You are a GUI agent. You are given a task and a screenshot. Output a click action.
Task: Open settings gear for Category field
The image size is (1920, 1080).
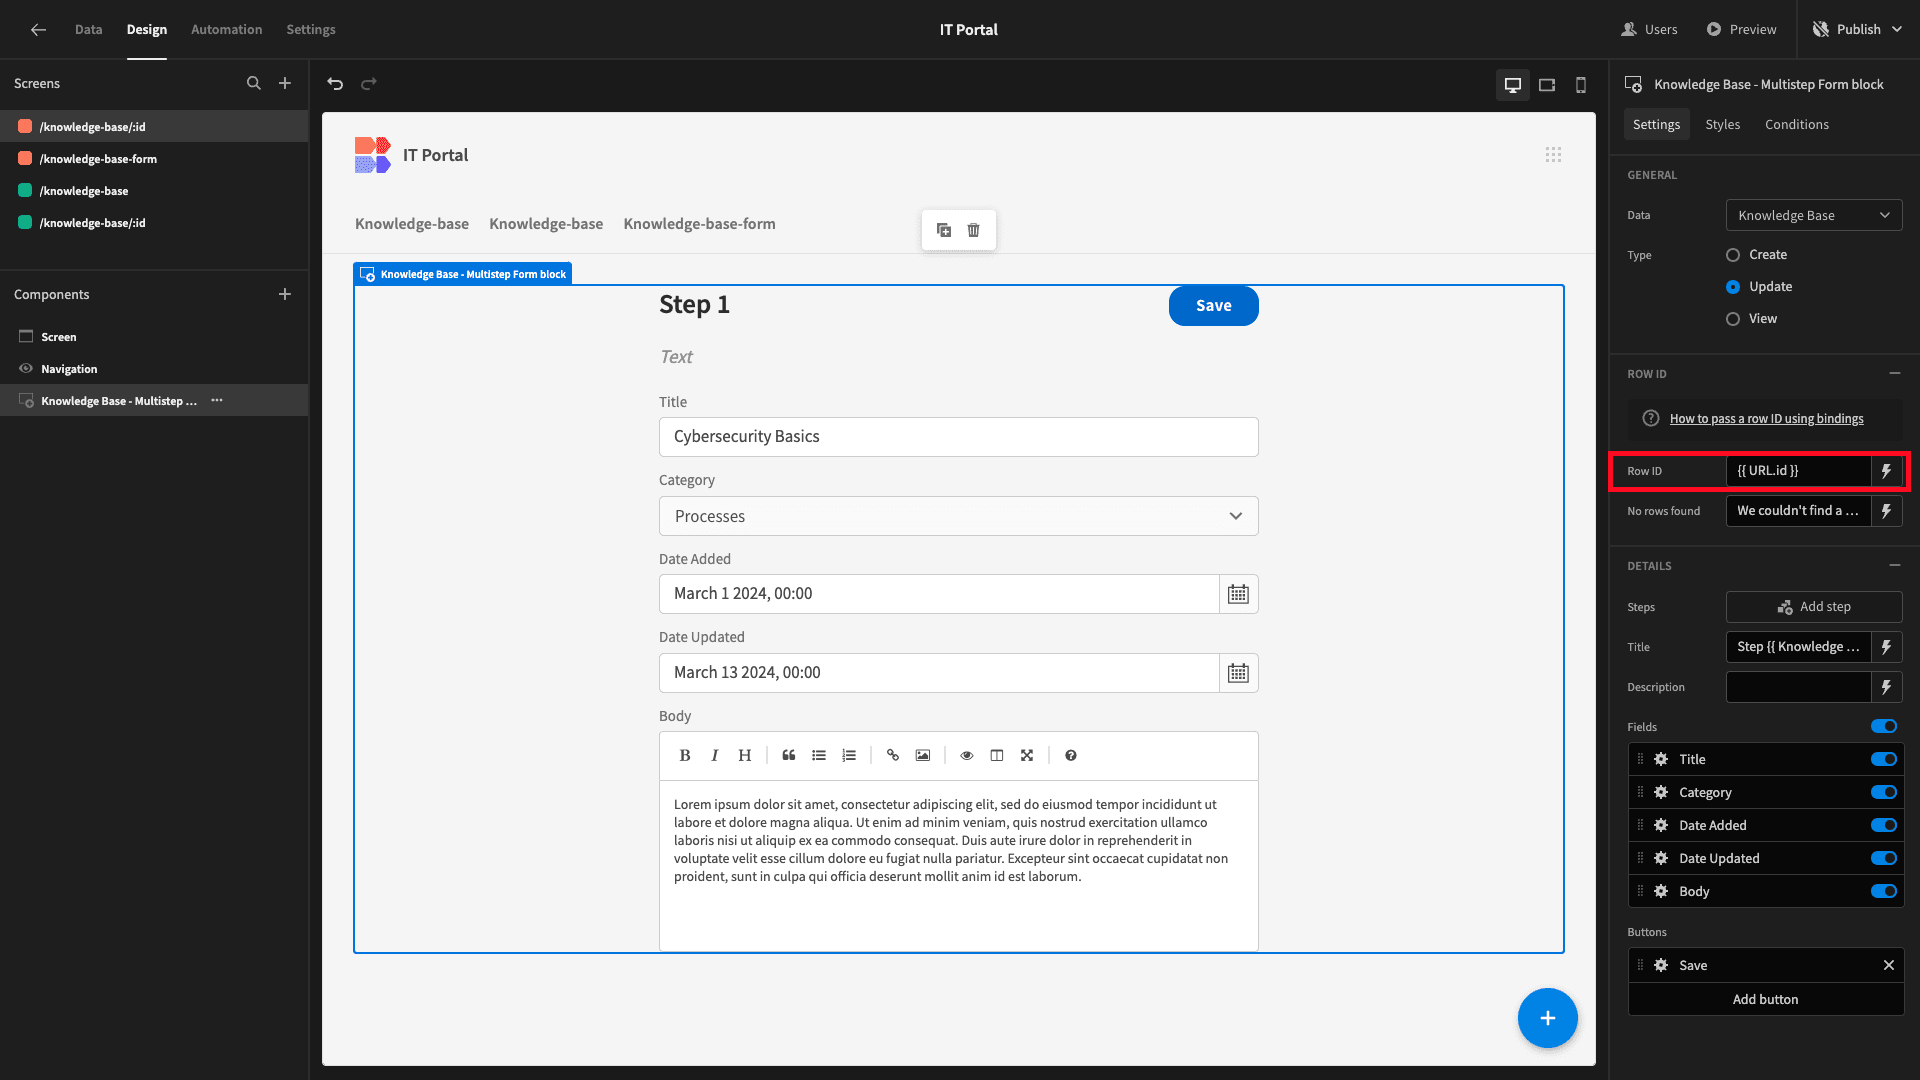(1661, 792)
